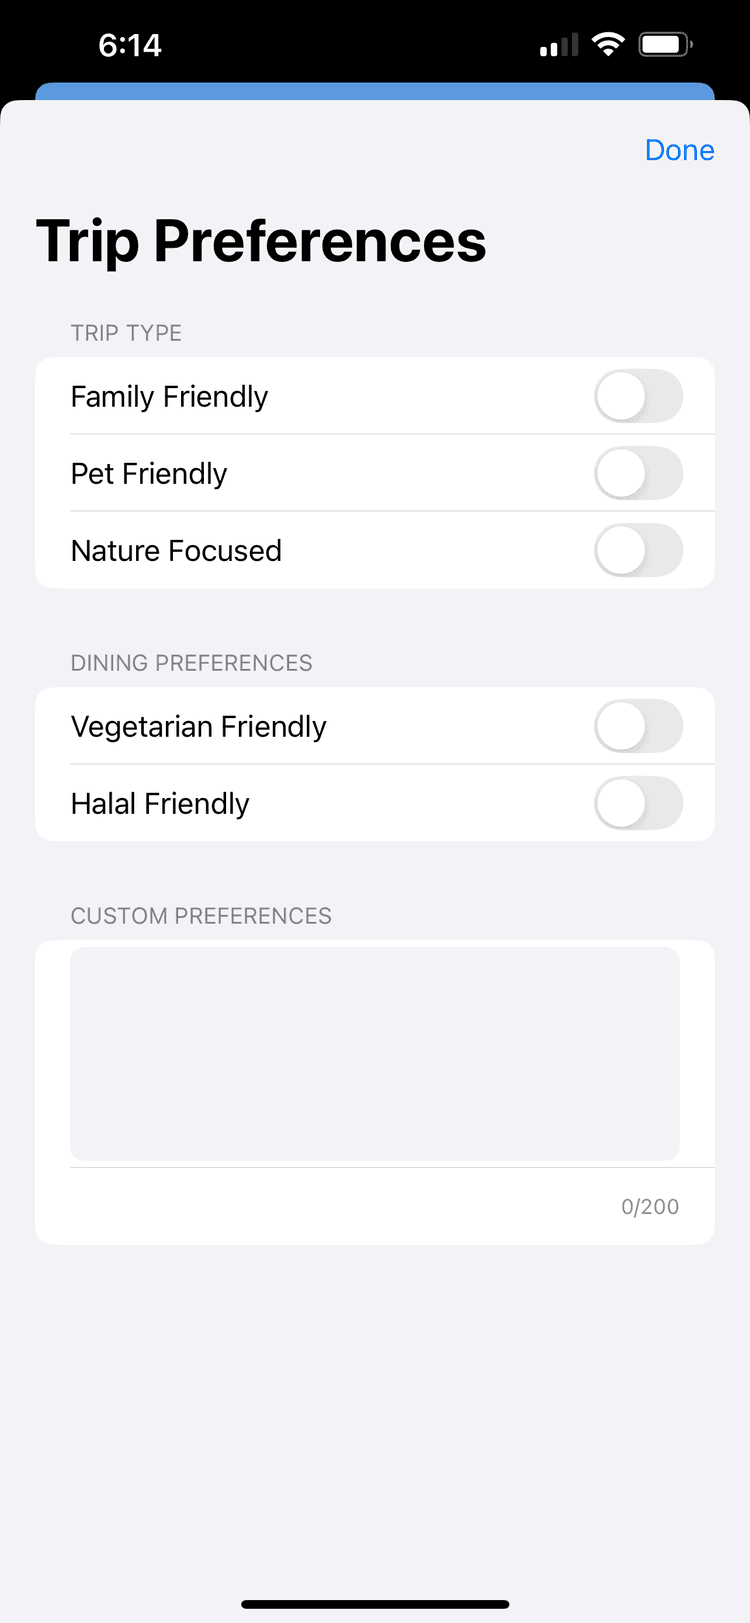750x1623 pixels.
Task: Focus the custom preferences text box
Action: point(375,1054)
